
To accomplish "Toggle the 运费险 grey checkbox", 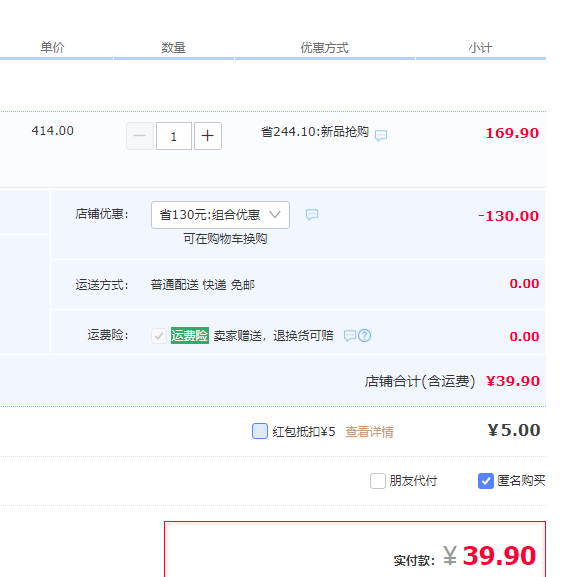I will [159, 336].
